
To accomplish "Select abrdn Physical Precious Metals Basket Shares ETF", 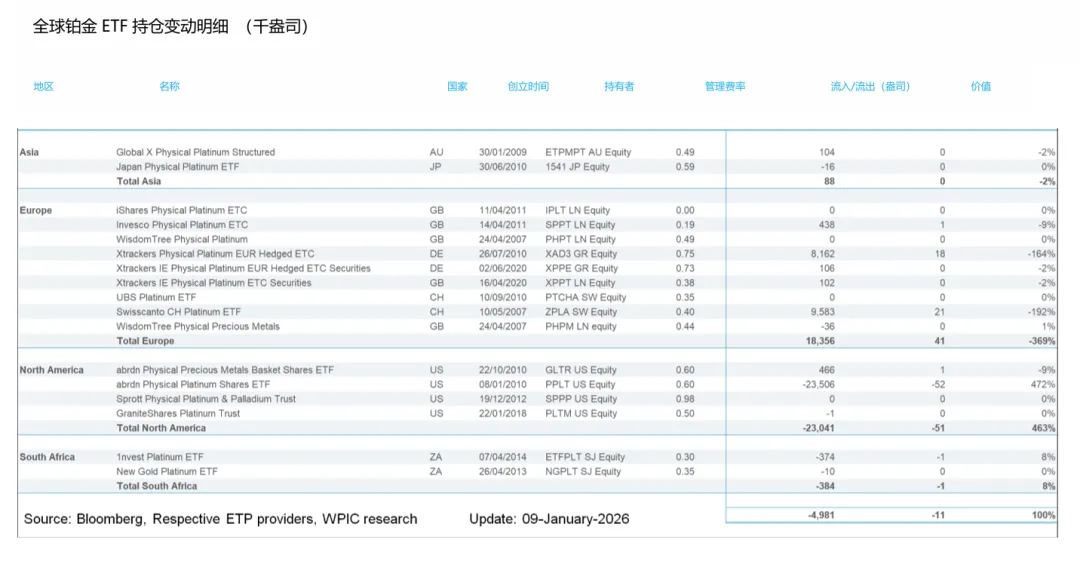I will pos(225,370).
